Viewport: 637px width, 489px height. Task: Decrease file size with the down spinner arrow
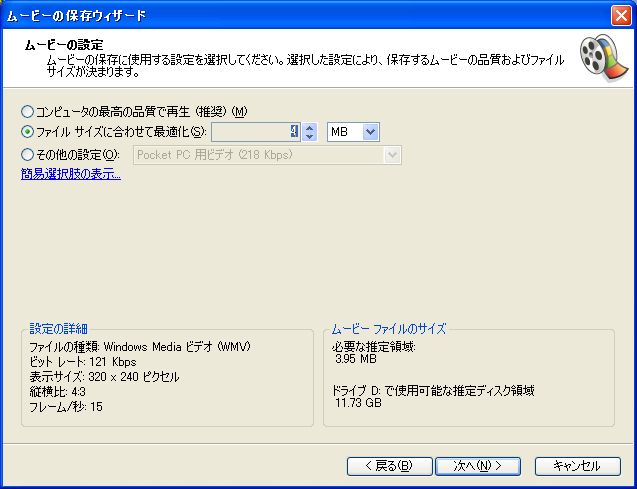[x=310, y=137]
